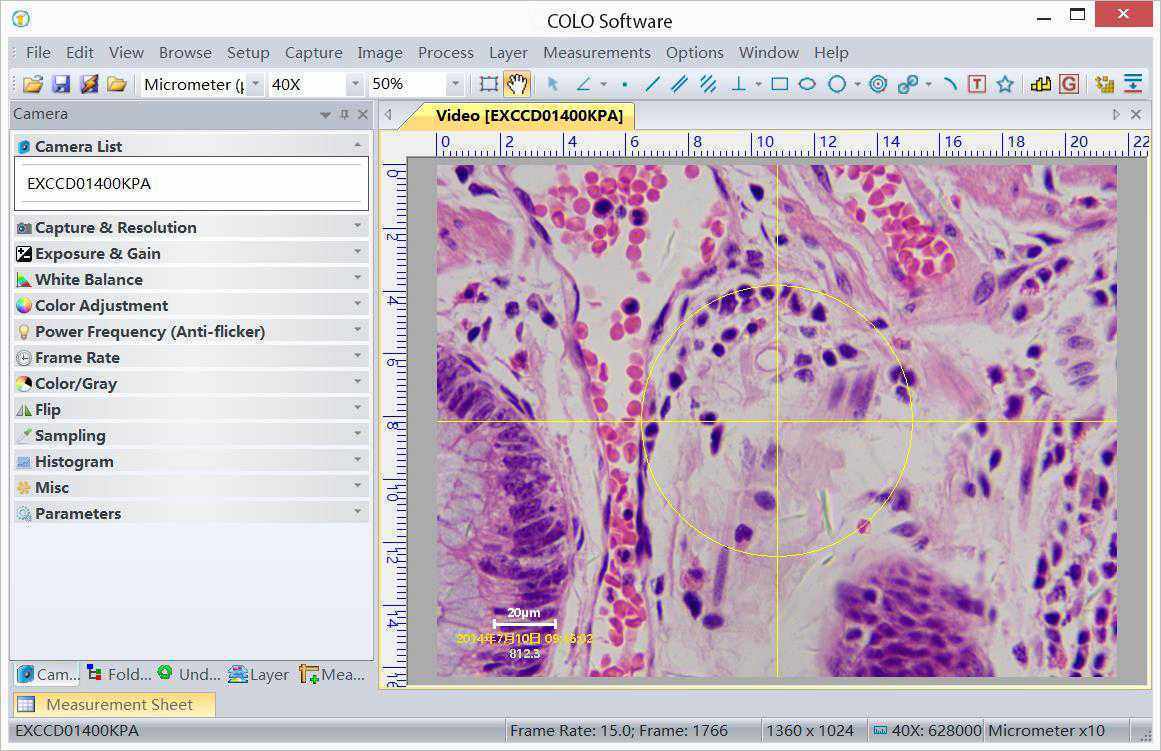
Task: Select the Rectangle drawing tool
Action: pyautogui.click(x=779, y=84)
